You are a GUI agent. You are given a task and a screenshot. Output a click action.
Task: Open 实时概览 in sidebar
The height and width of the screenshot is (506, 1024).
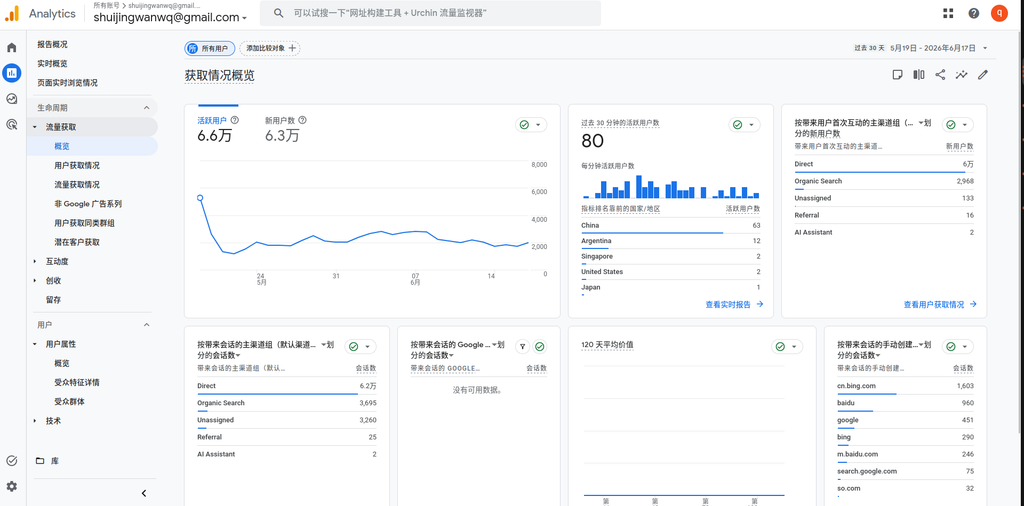(52, 64)
